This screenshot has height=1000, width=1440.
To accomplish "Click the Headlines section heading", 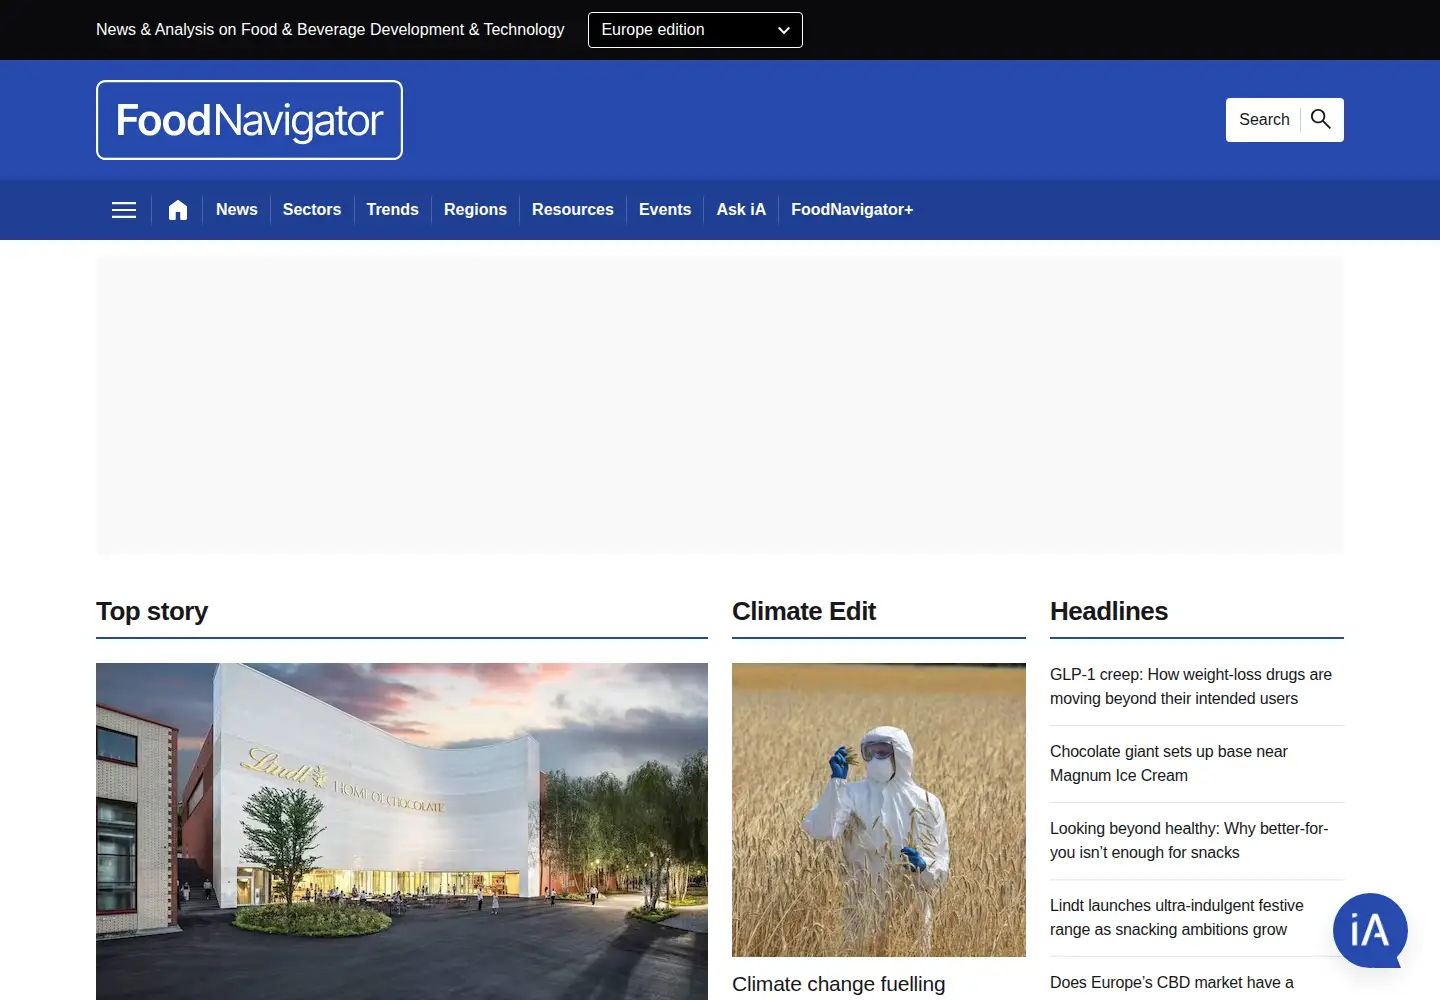I will 1109,611.
